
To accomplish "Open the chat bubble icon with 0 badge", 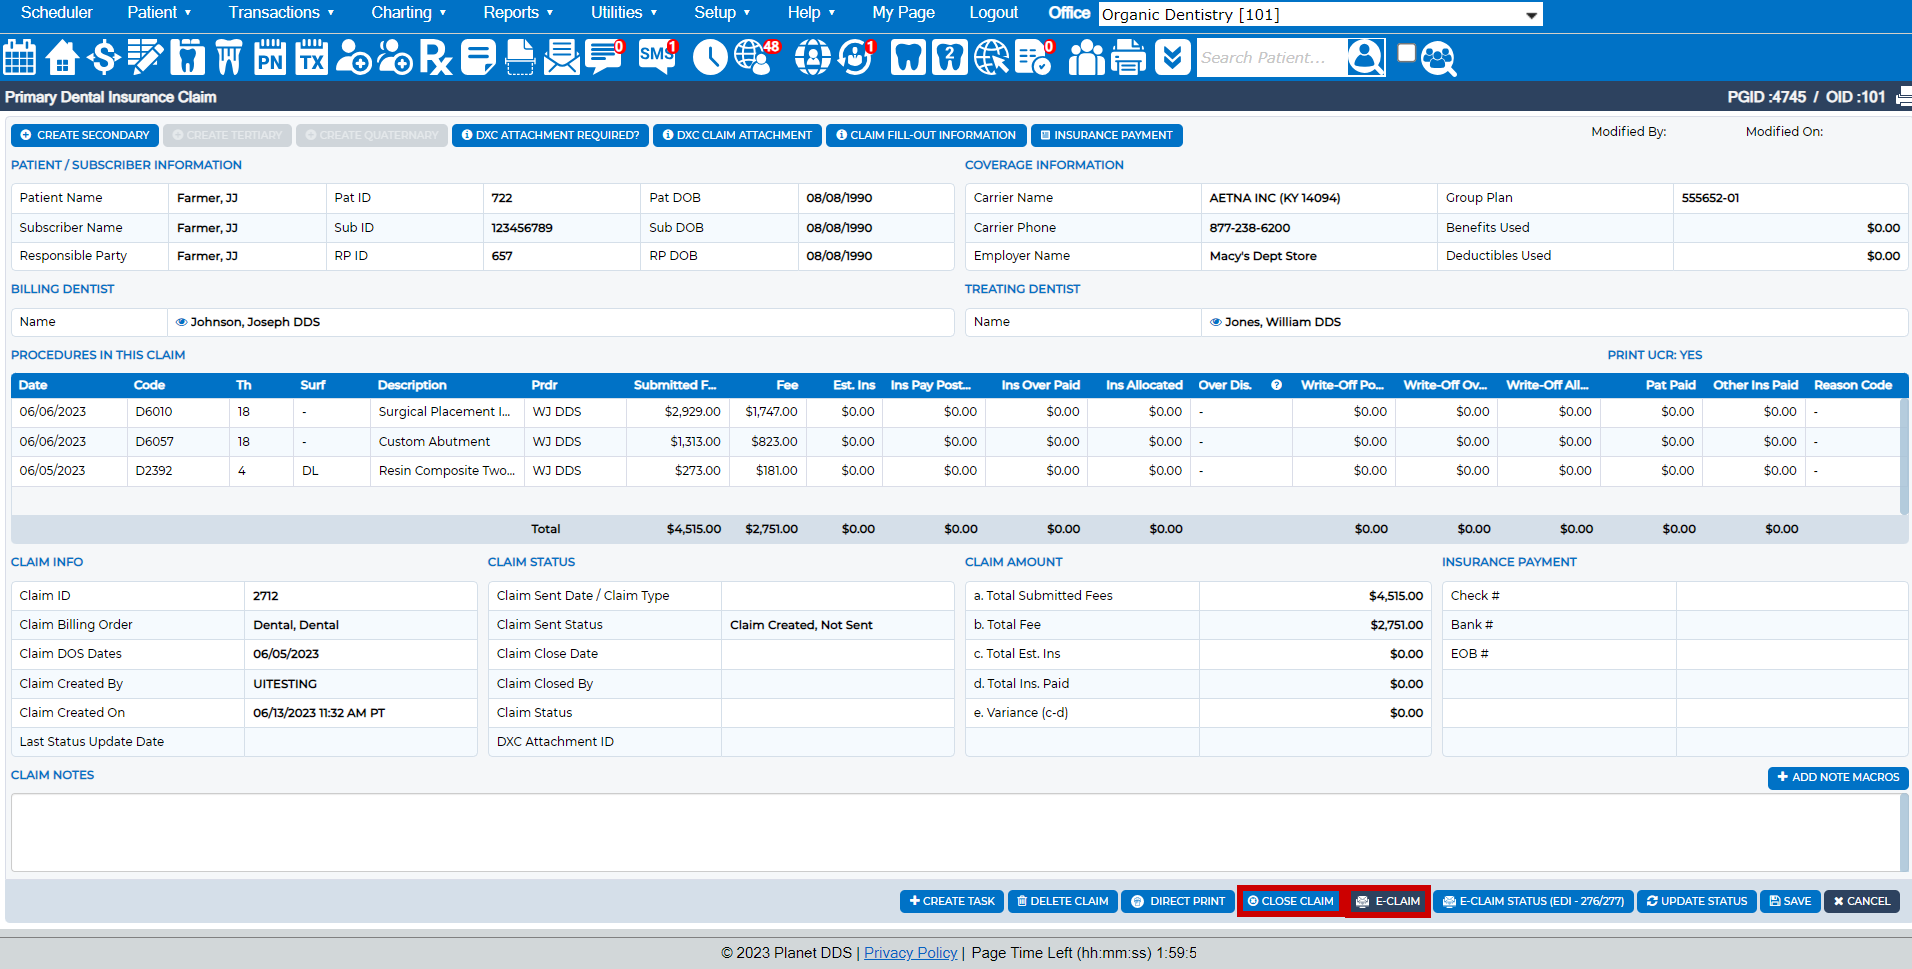I will [604, 57].
